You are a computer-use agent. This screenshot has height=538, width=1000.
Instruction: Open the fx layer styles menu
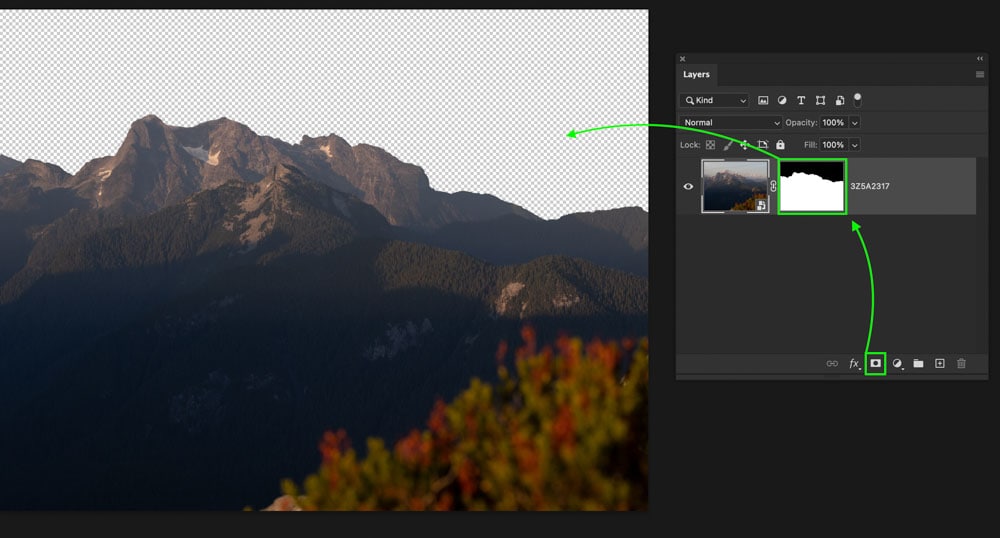tap(855, 363)
